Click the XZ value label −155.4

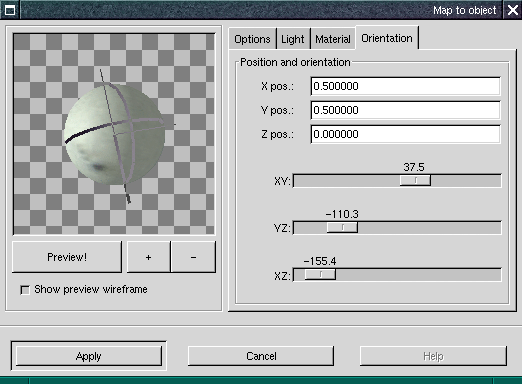320,261
